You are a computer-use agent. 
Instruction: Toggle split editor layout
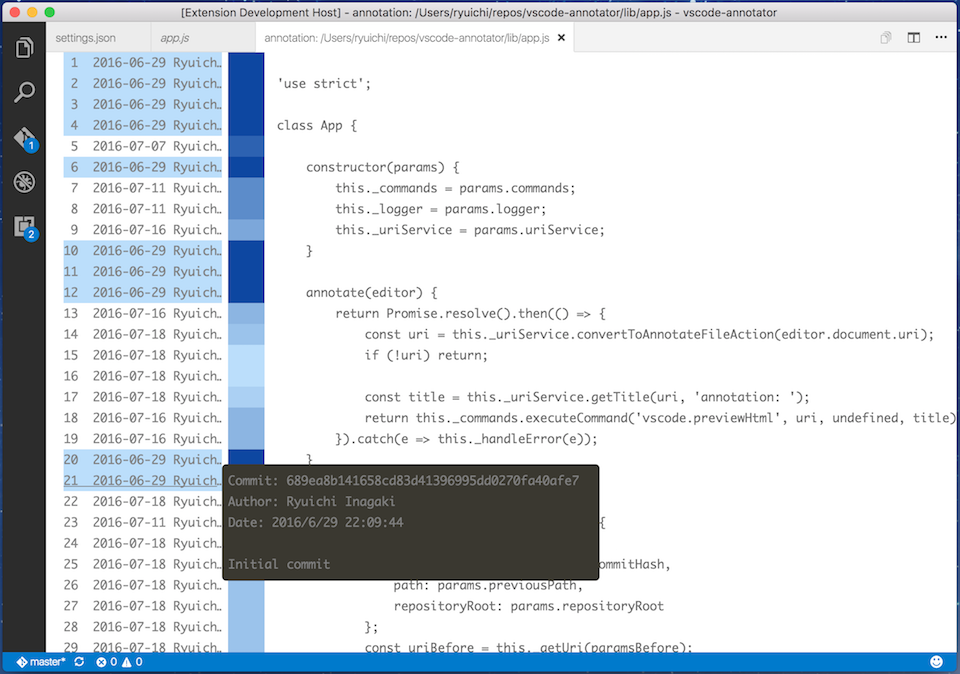click(x=913, y=36)
